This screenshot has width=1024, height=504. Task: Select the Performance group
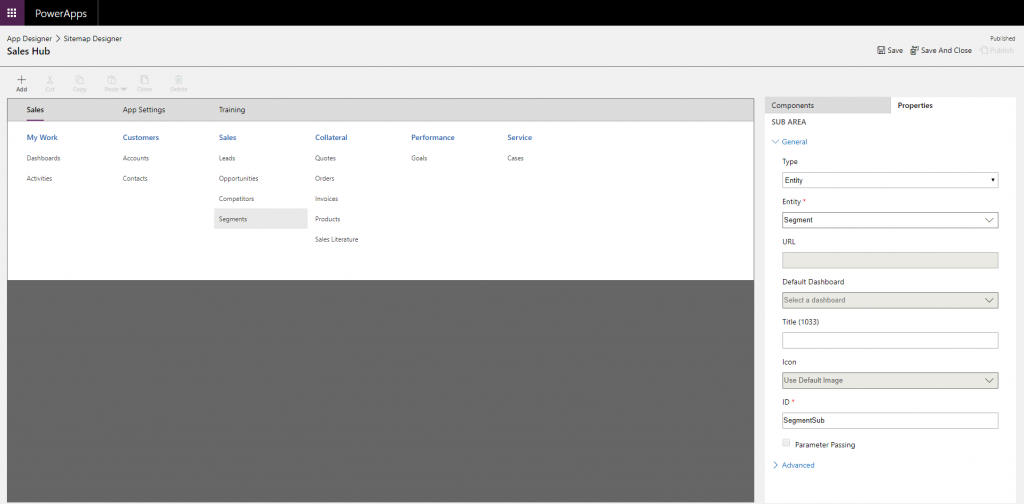pyautogui.click(x=432, y=138)
